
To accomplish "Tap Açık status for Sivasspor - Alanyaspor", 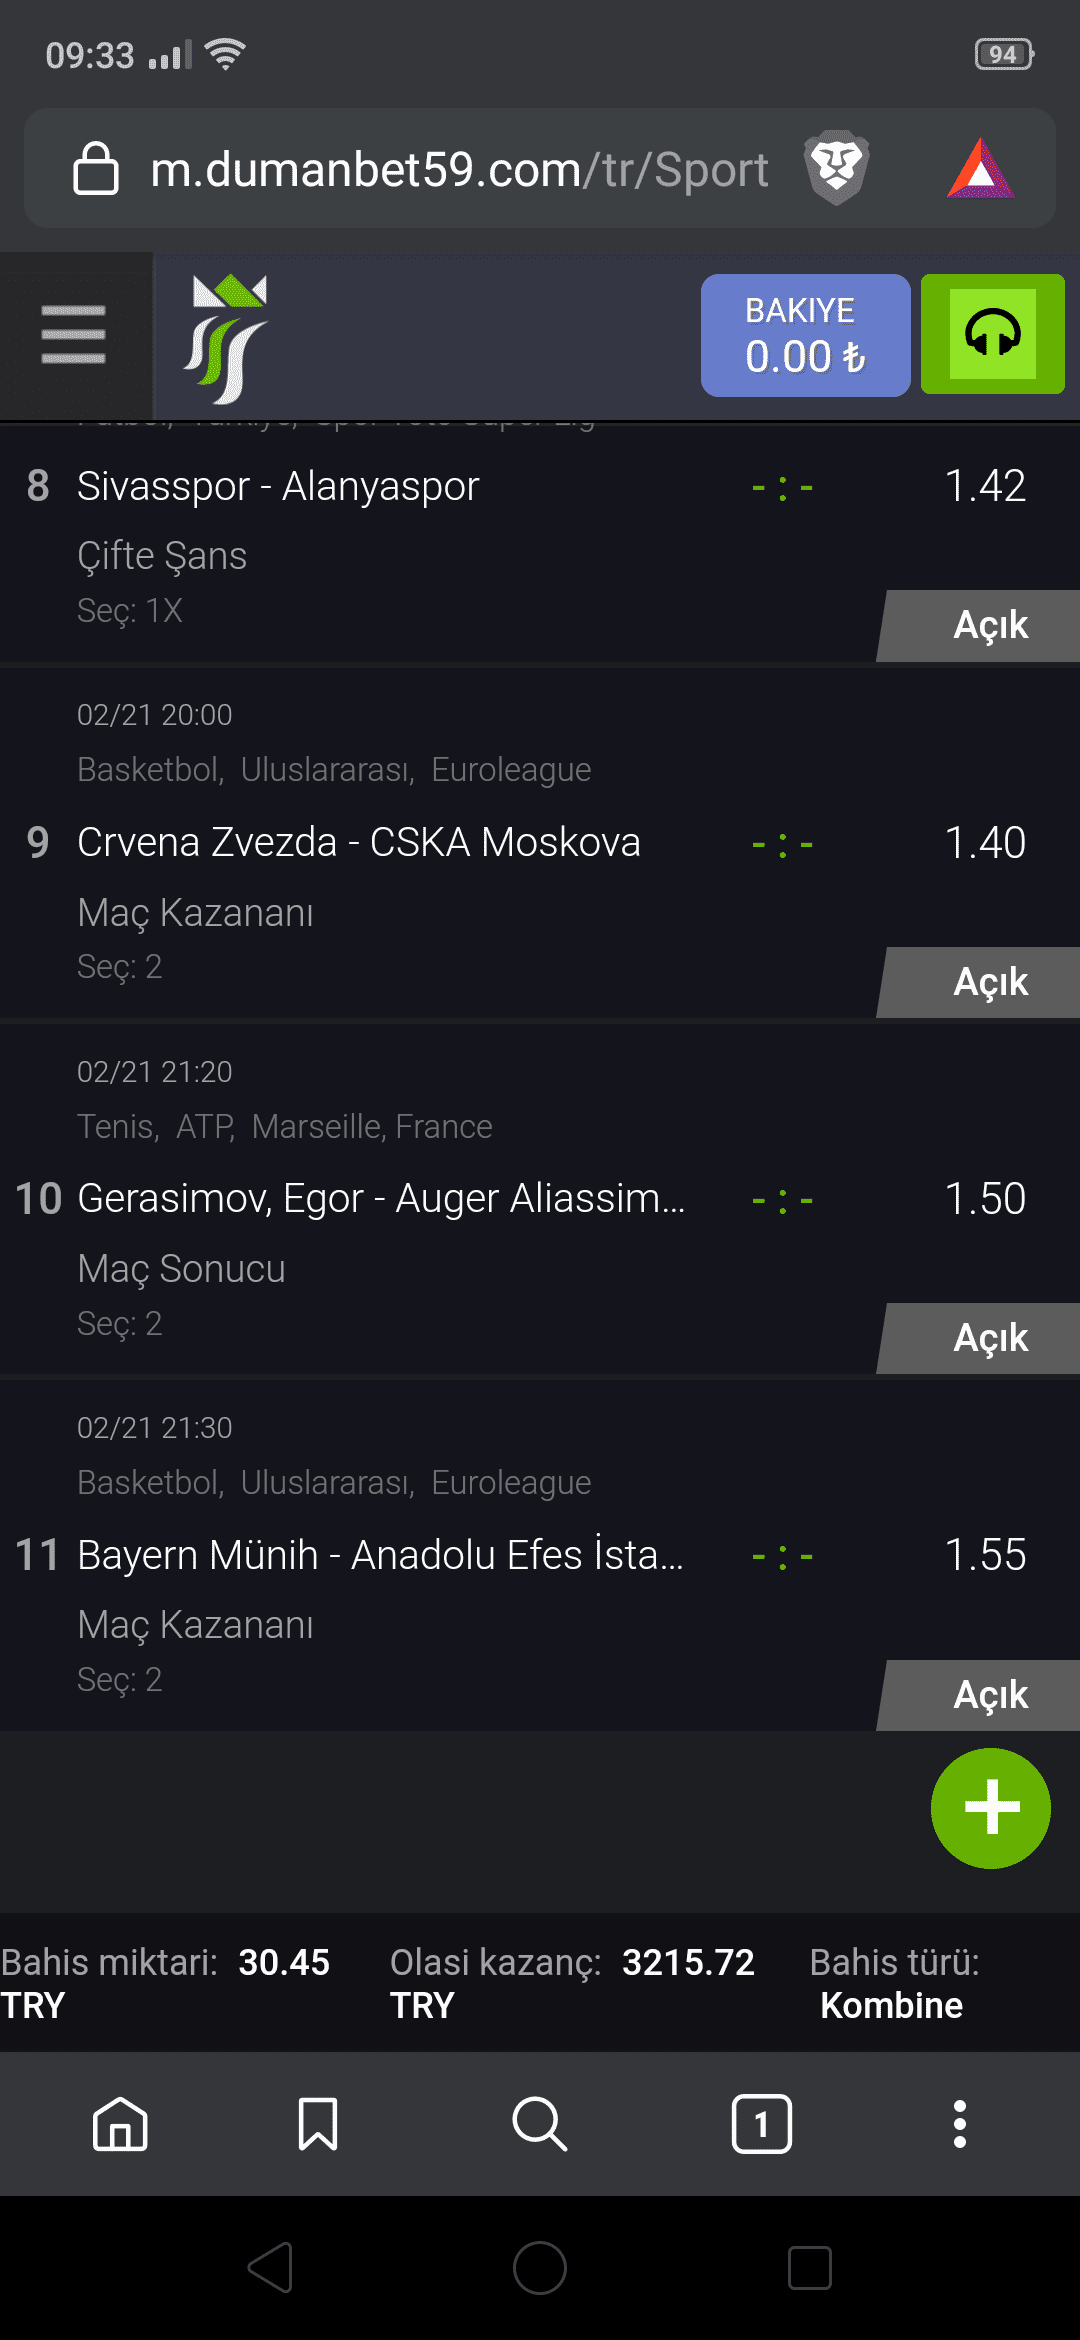I will pos(980,626).
